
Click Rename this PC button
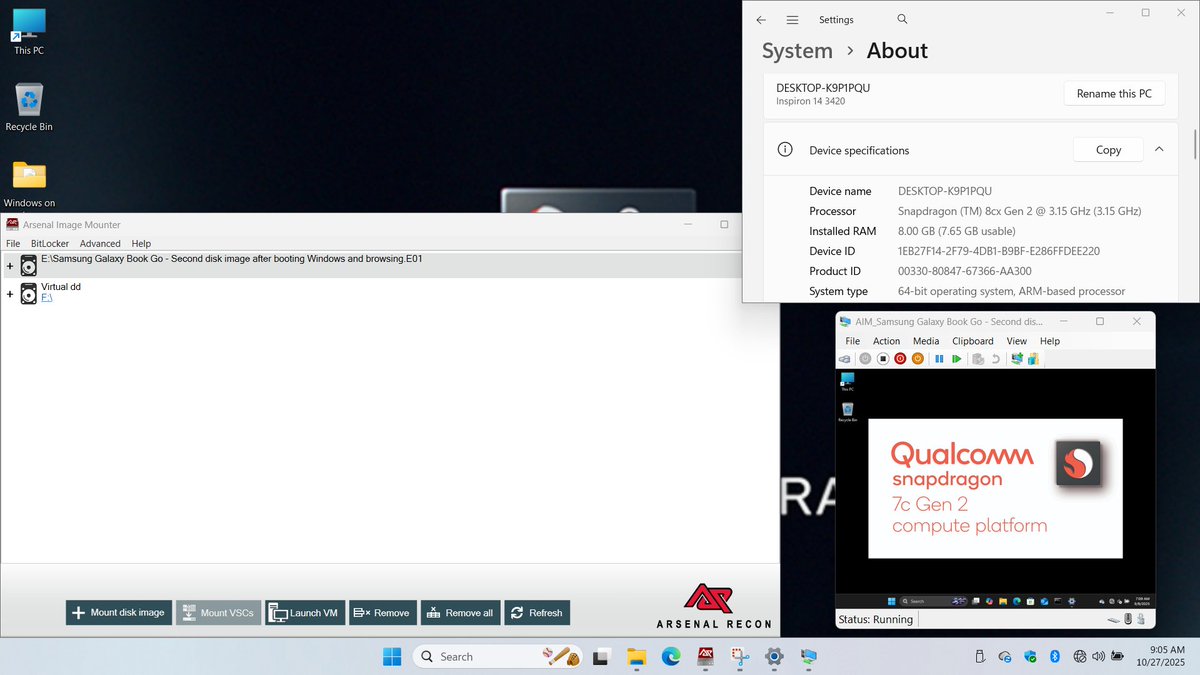pos(1114,94)
